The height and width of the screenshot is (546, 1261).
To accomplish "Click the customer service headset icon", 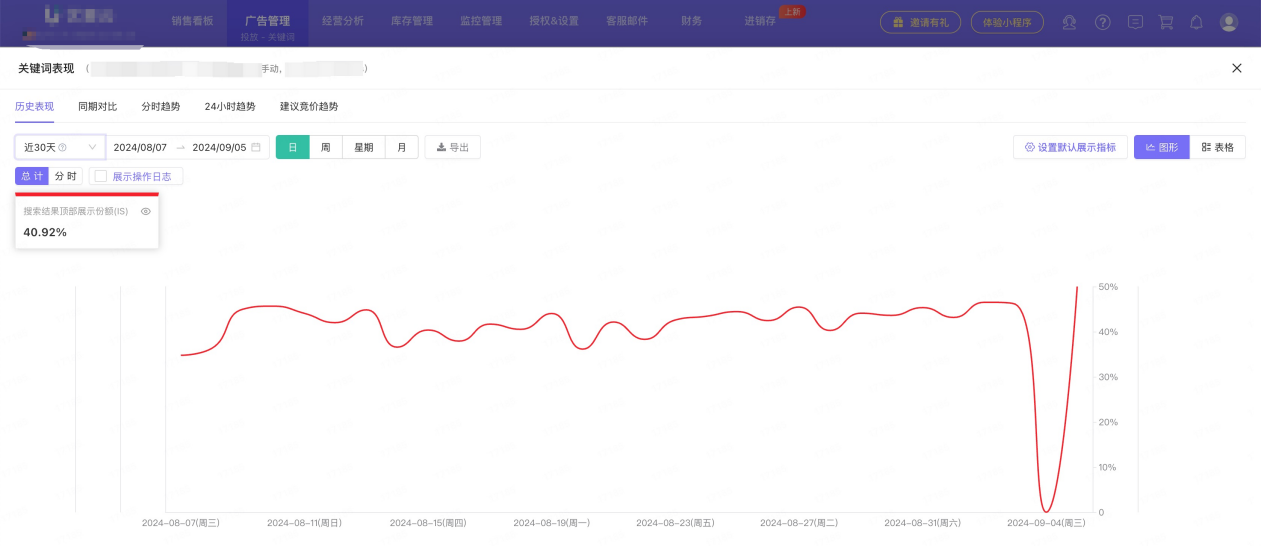I will [1069, 22].
